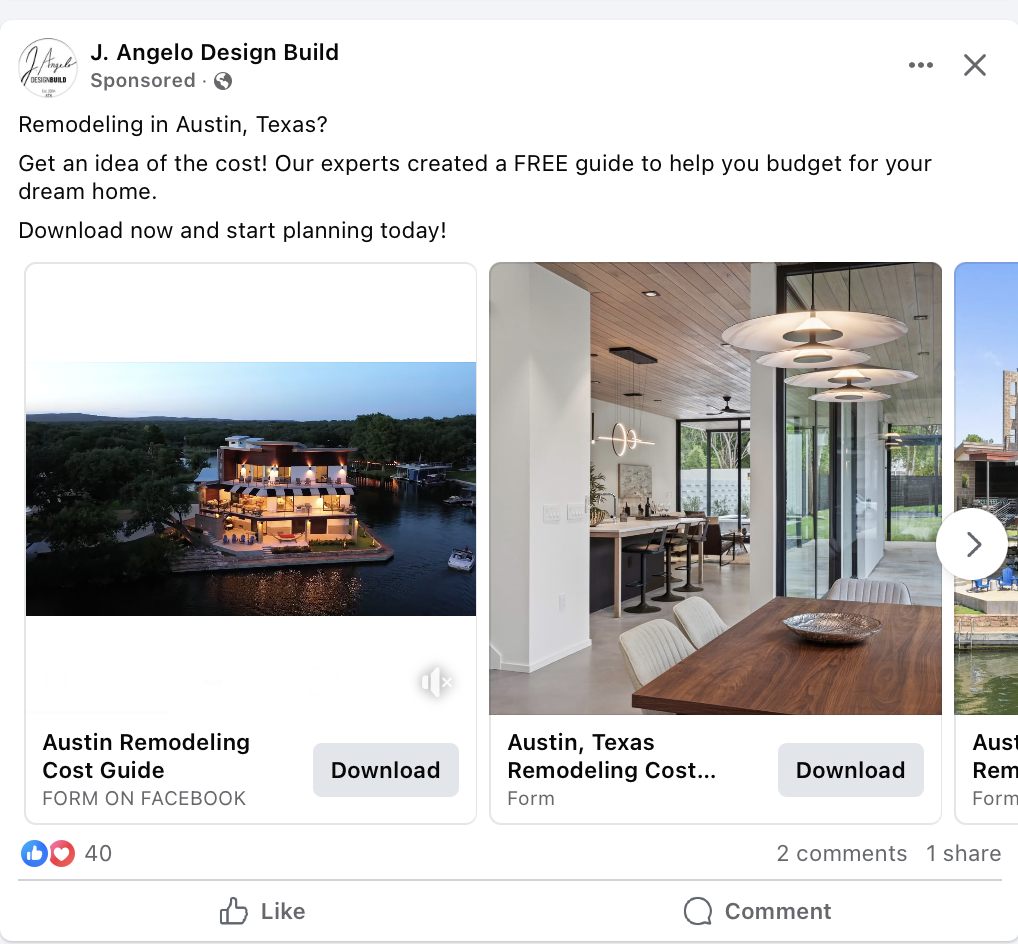
Task: Open the partially visible third carousel card
Action: [987, 543]
